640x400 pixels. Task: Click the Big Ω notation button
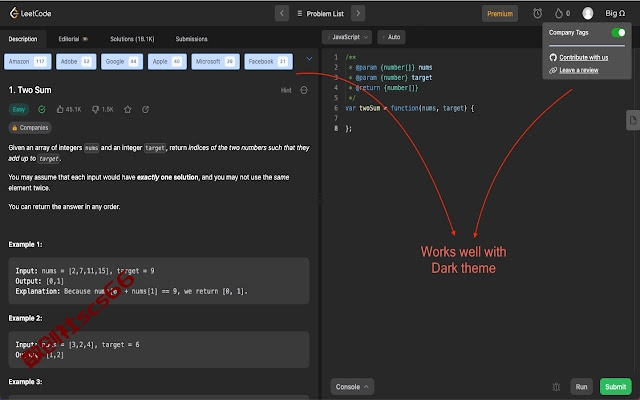pos(615,13)
